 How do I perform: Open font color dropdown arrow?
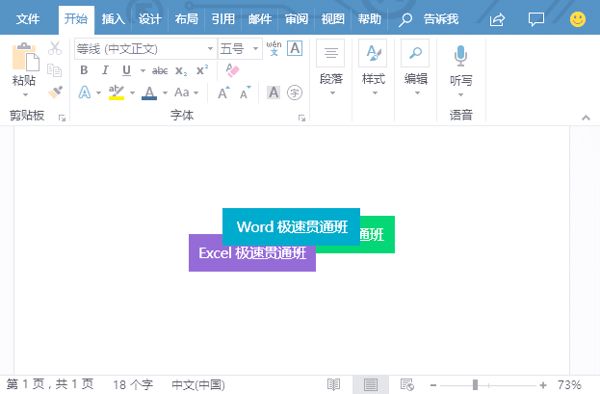165,93
